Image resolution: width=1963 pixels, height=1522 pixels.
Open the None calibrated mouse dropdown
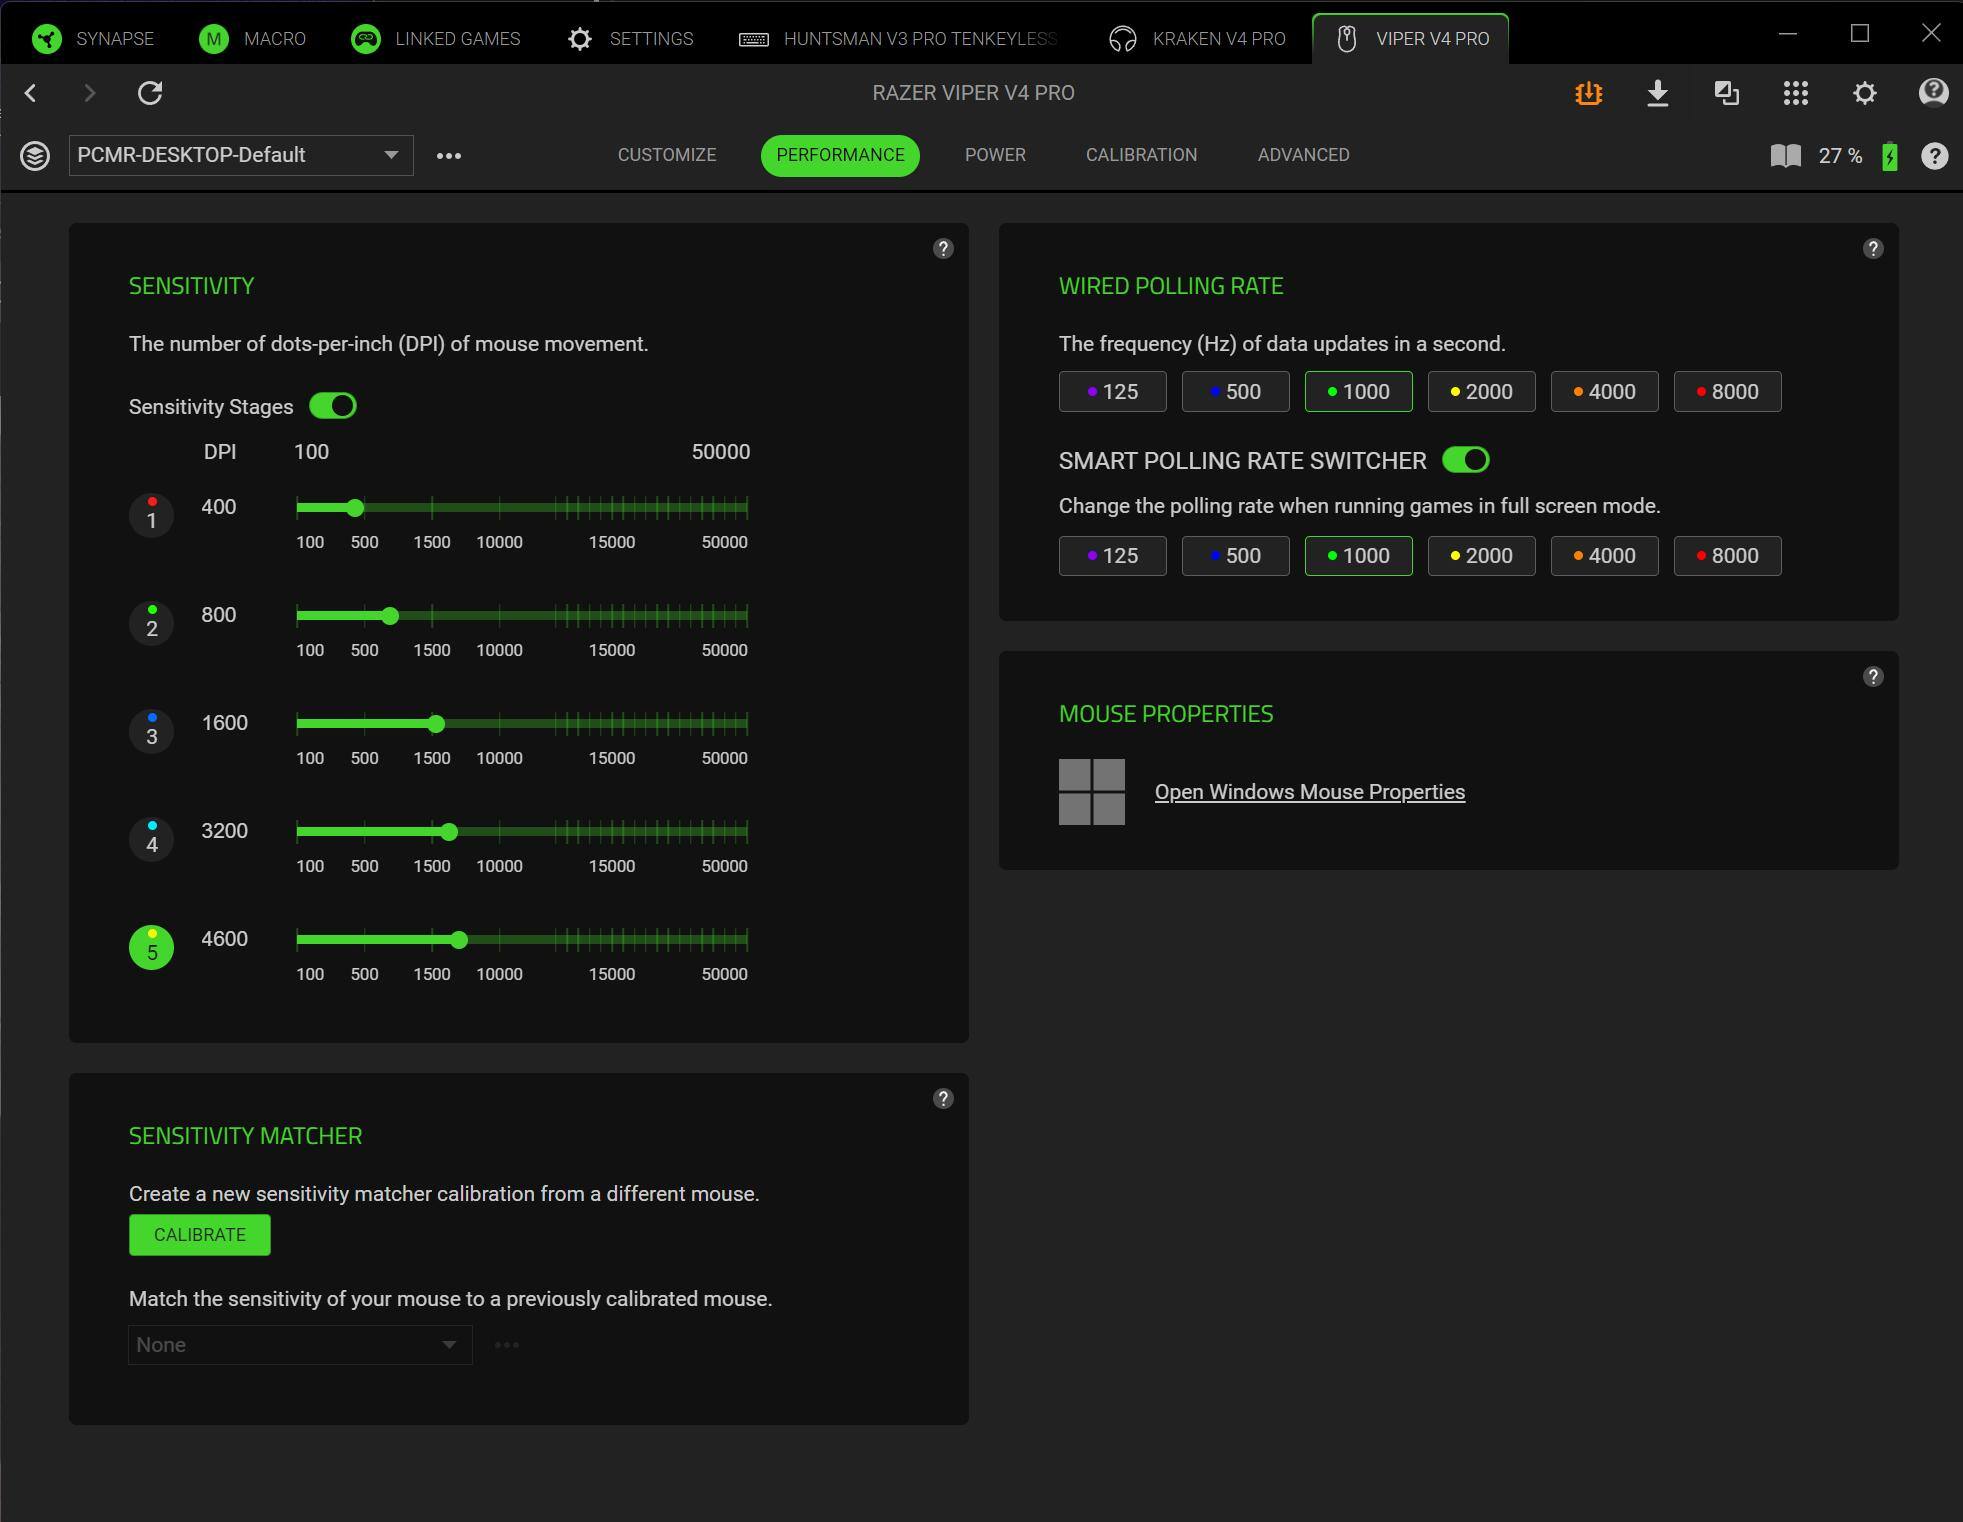click(300, 1345)
